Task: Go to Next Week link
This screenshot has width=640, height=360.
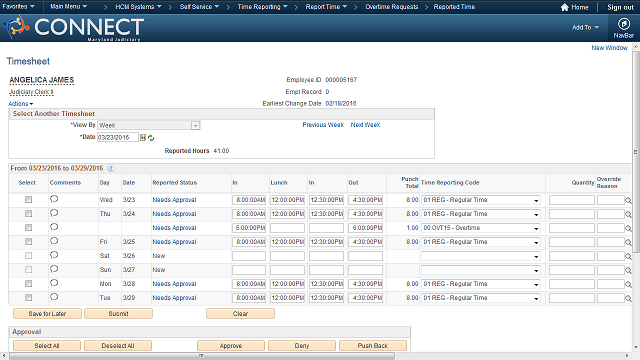Action: point(365,125)
